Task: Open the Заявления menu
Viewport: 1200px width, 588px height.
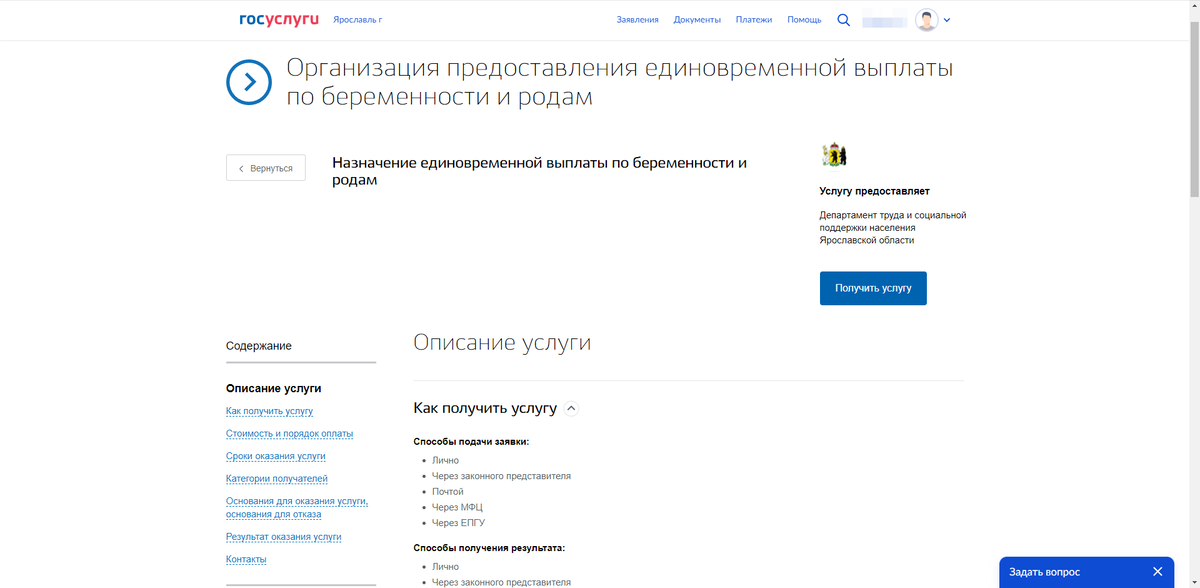Action: click(638, 20)
